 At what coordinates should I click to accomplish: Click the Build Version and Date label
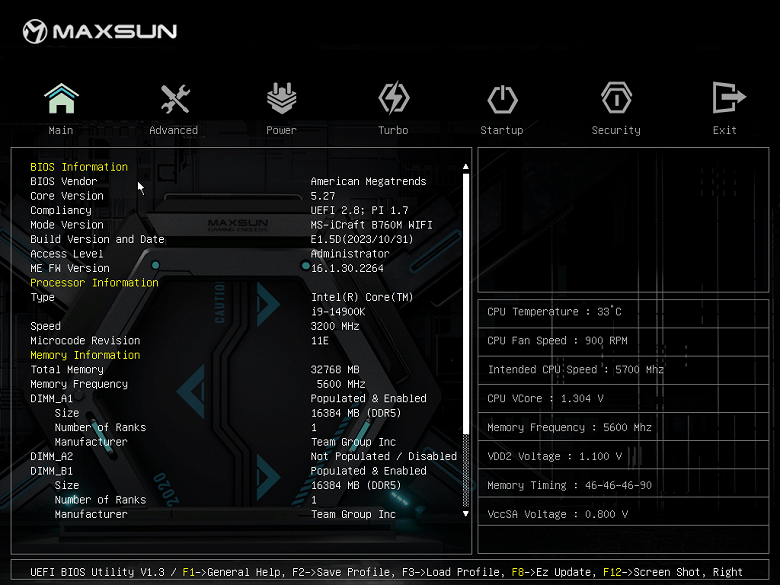(x=98, y=239)
